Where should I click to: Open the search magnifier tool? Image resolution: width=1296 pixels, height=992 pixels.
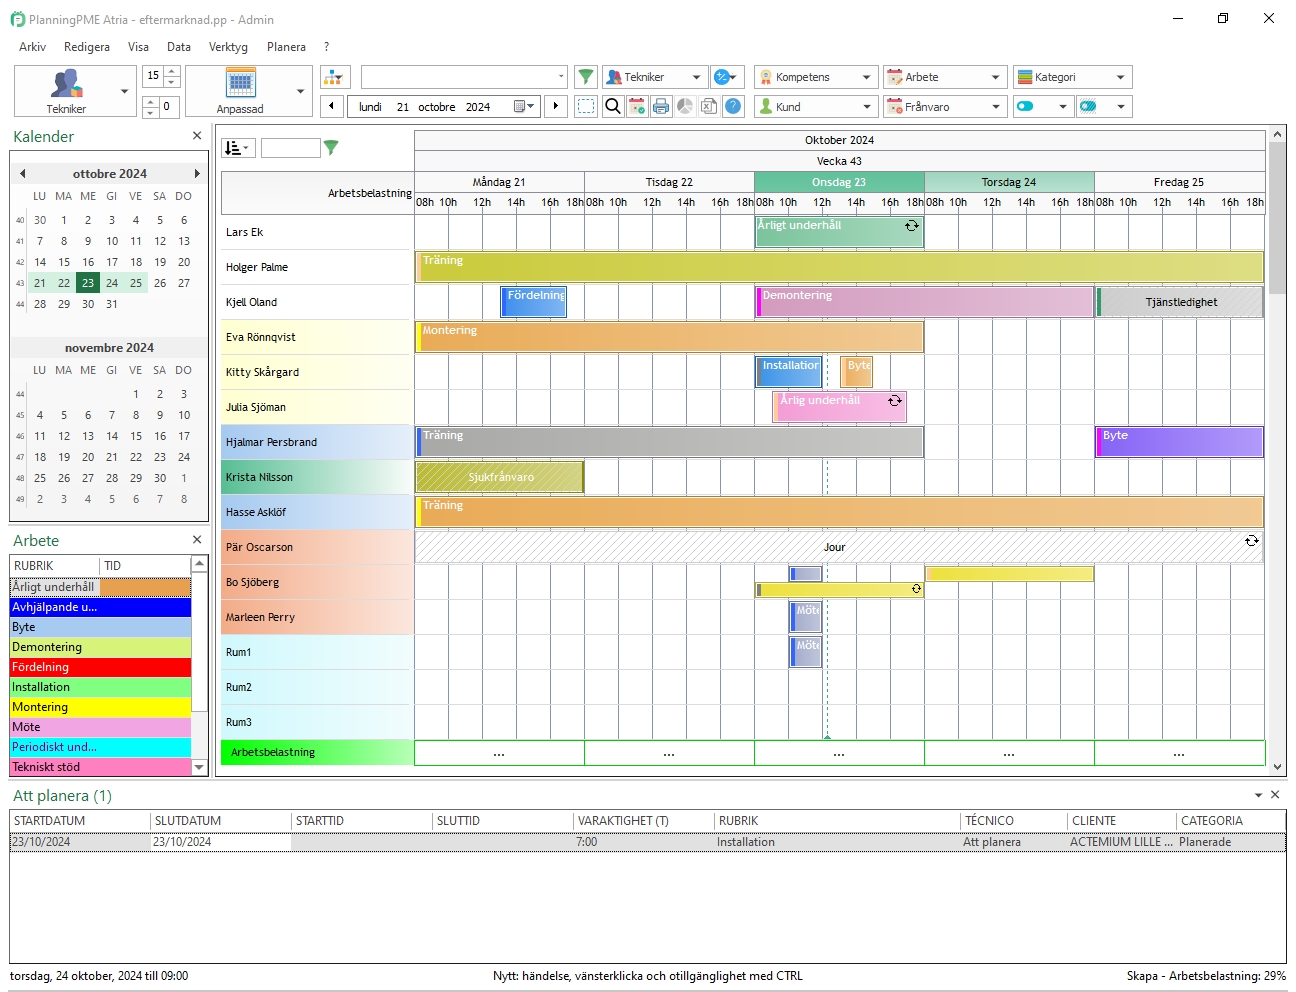point(612,106)
